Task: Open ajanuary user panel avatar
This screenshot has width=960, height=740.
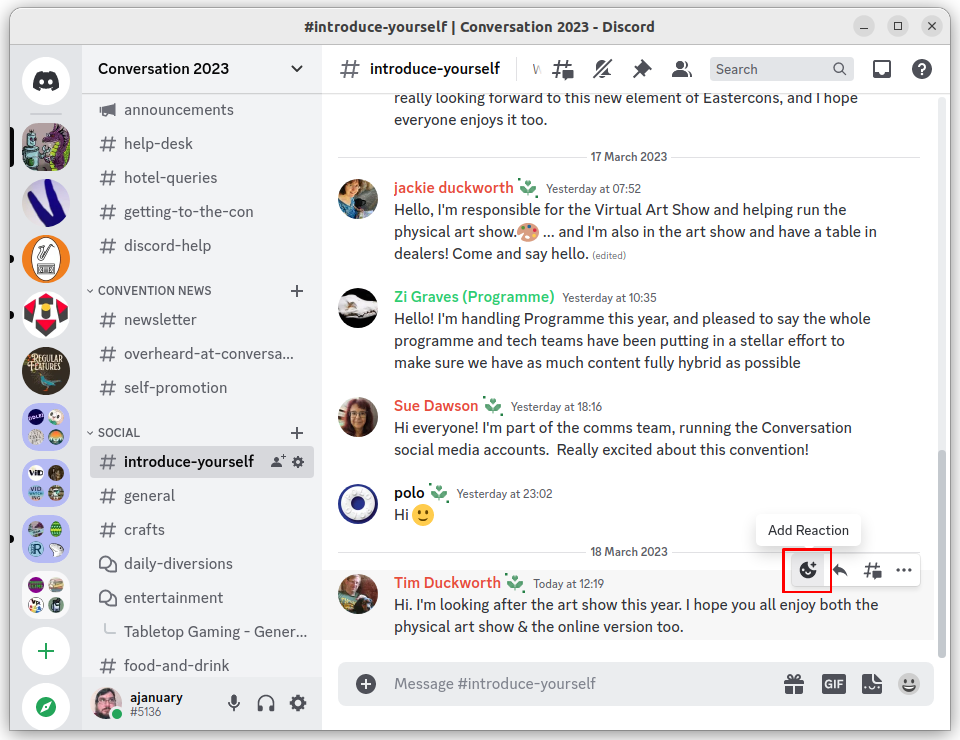Action: click(107, 703)
